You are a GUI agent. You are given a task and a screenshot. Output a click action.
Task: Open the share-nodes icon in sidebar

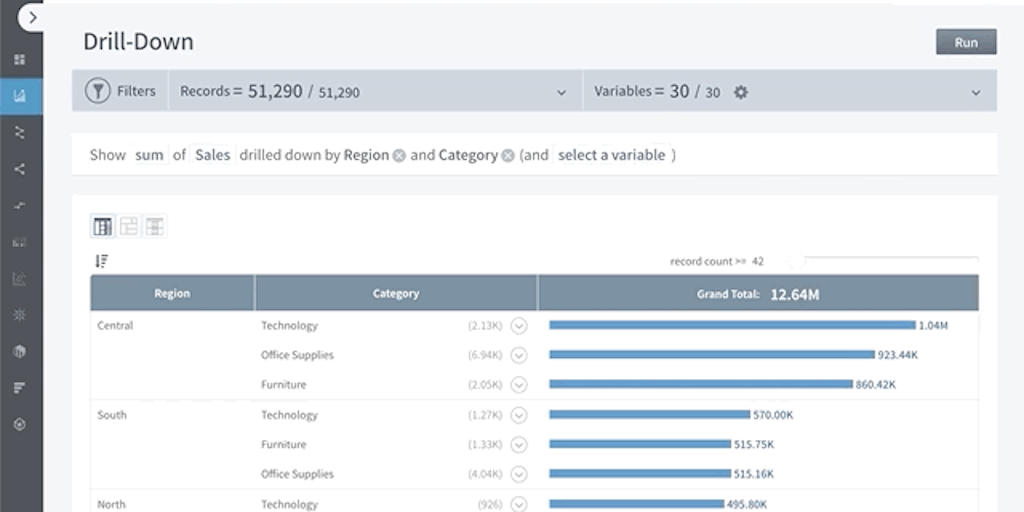pos(20,169)
